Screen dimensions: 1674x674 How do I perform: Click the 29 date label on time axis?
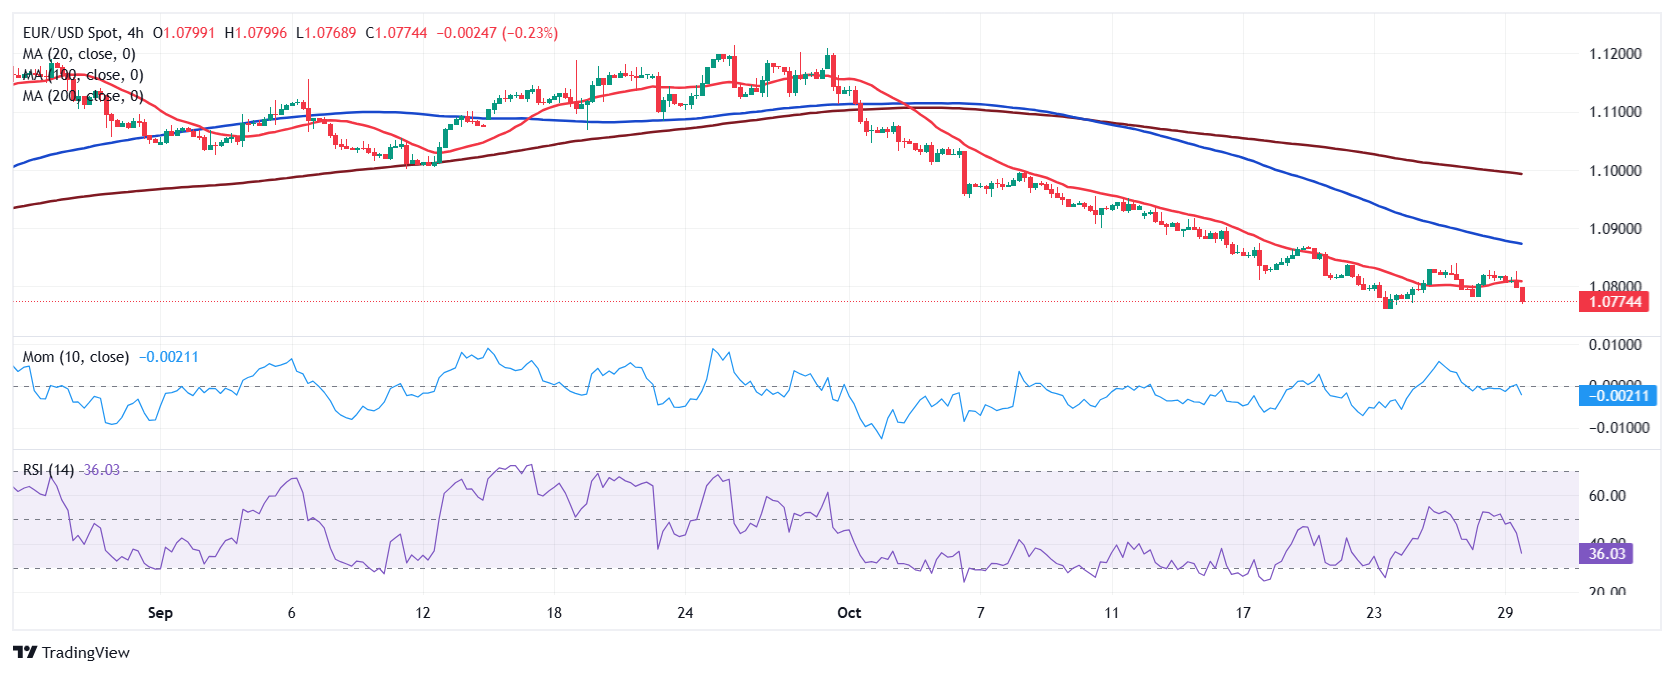pyautogui.click(x=1505, y=613)
